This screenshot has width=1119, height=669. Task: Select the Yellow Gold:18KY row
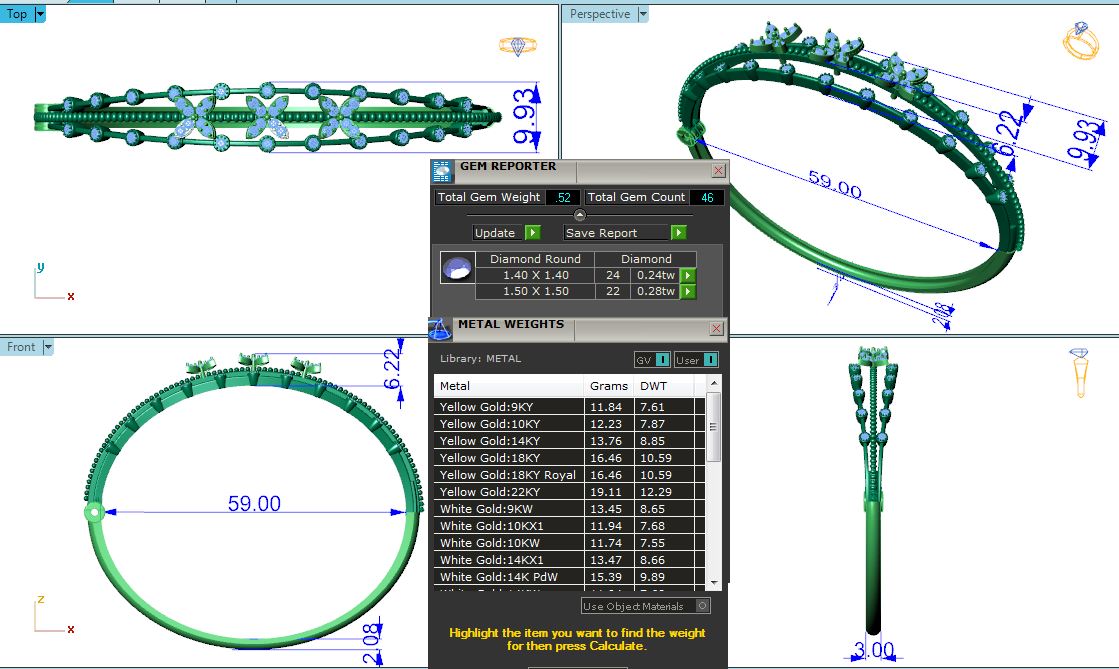click(509, 458)
